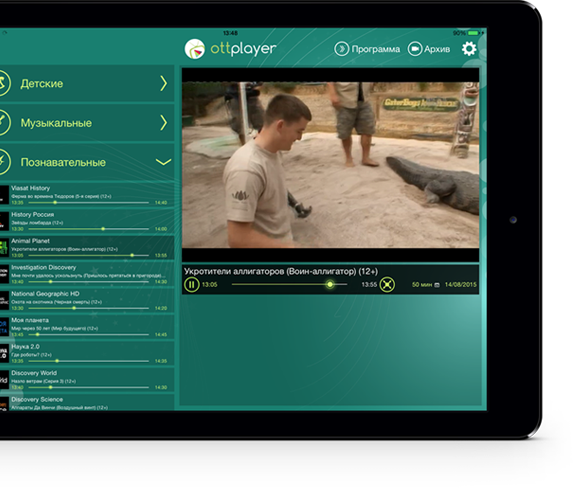Click the Познавательные category icon
Viewport: 573px width, 488px height.
pos(3,162)
